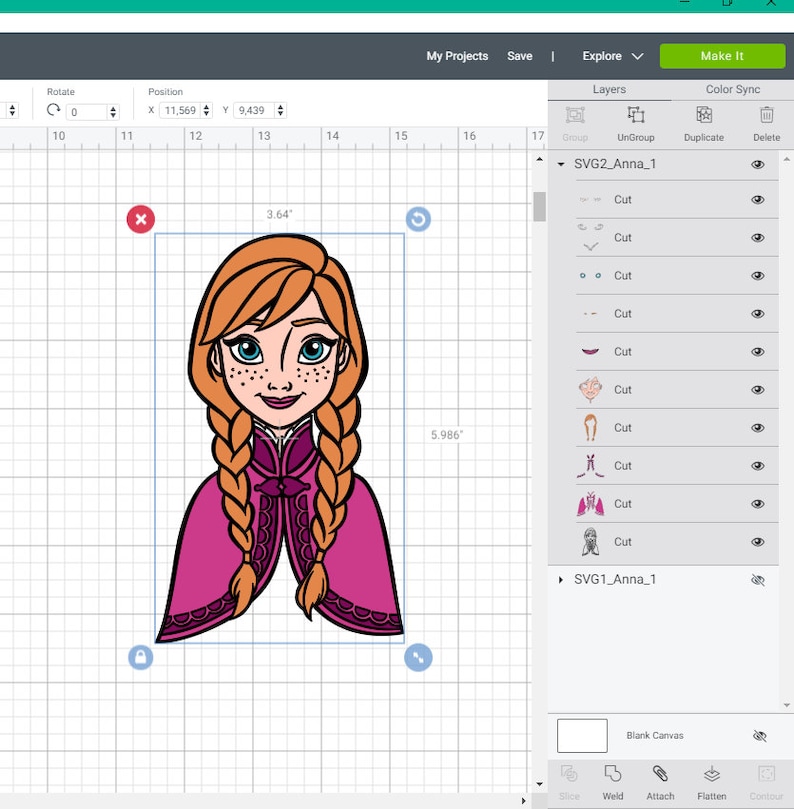Select the eyelashes layer thumbnail
The width and height of the screenshot is (794, 809).
point(590,199)
